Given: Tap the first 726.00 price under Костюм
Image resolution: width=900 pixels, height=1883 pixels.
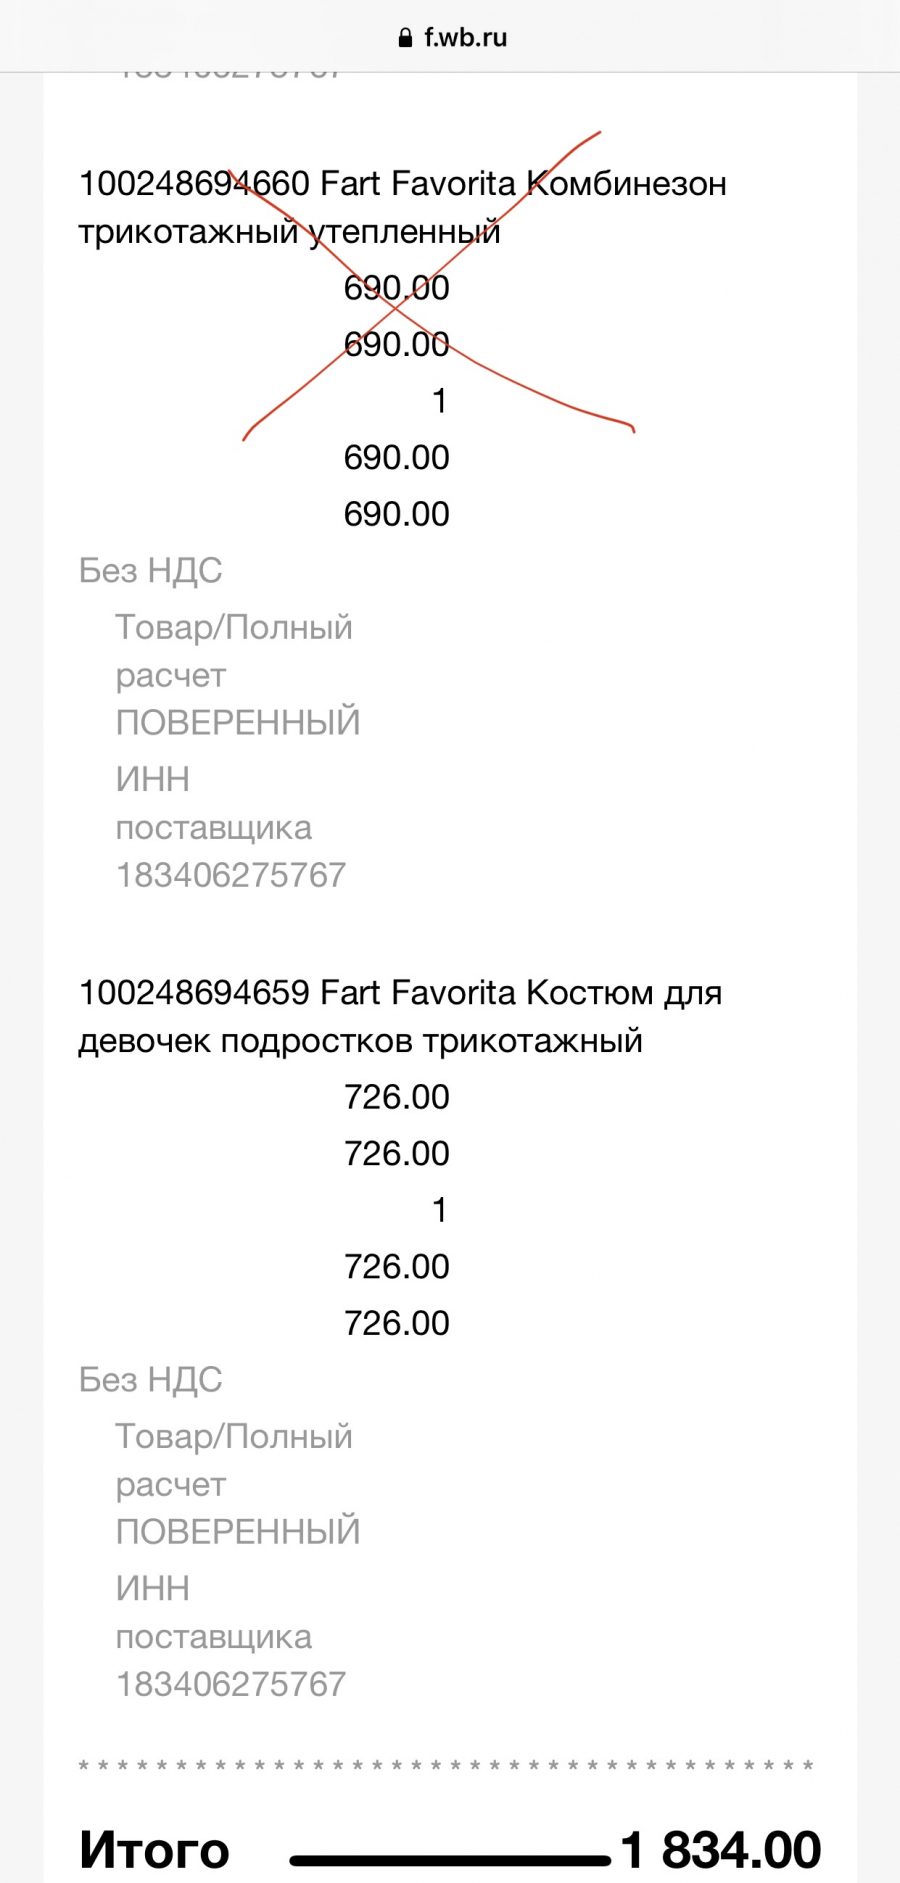Looking at the screenshot, I should [397, 1097].
